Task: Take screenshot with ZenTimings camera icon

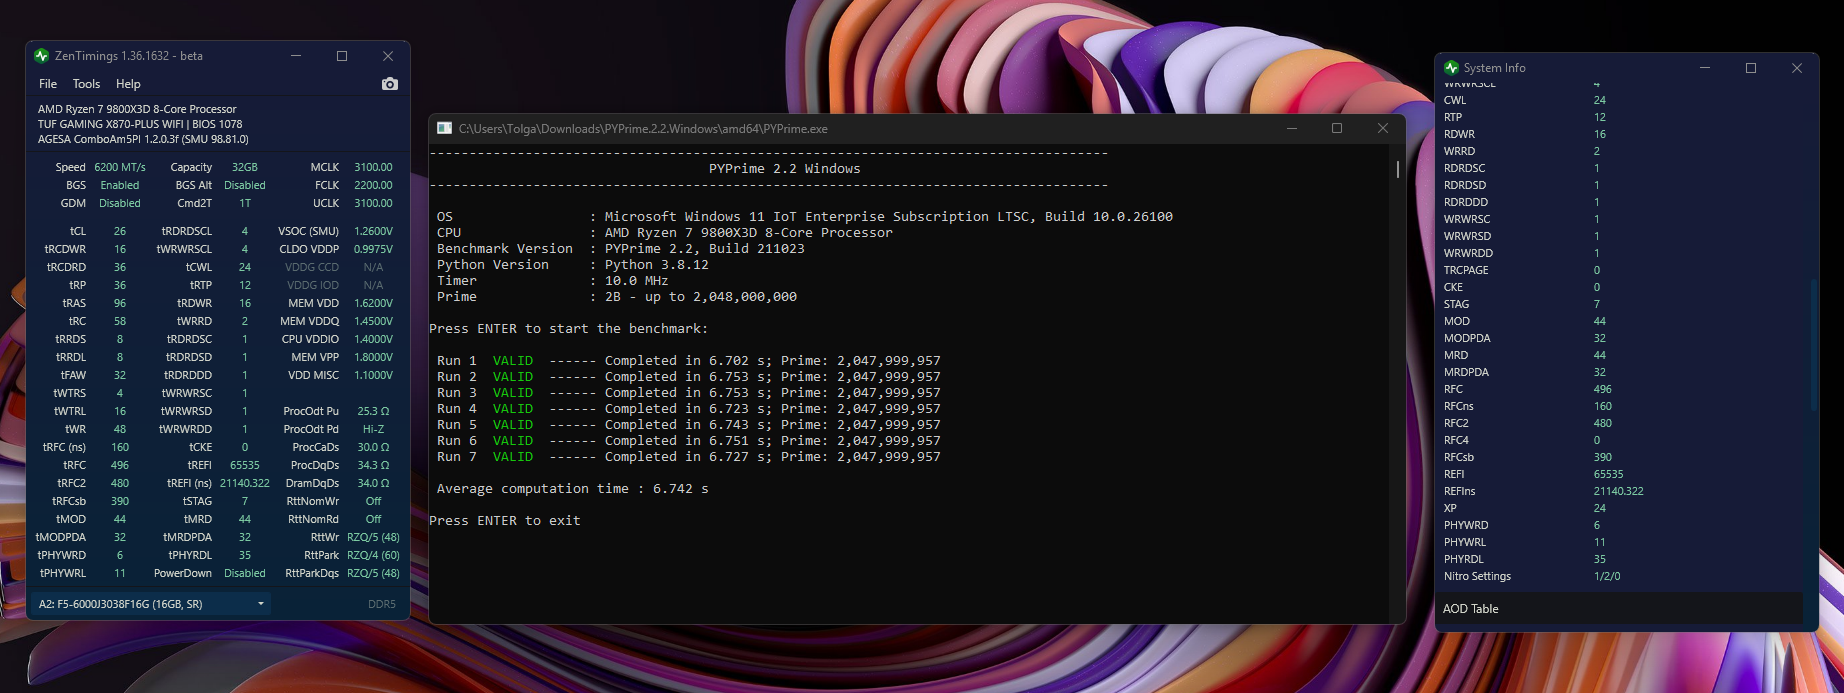Action: click(x=390, y=84)
